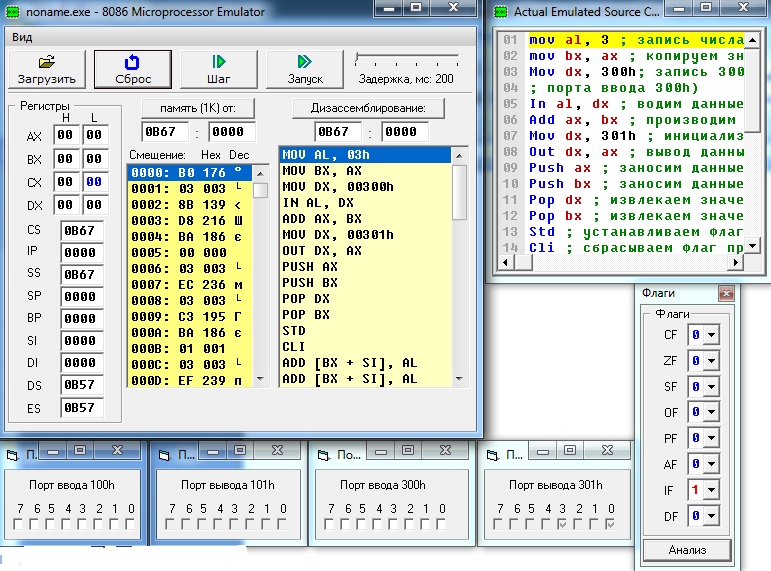Click source window scroll-down arrow
Screen dimensions: 771x571
coord(752,246)
